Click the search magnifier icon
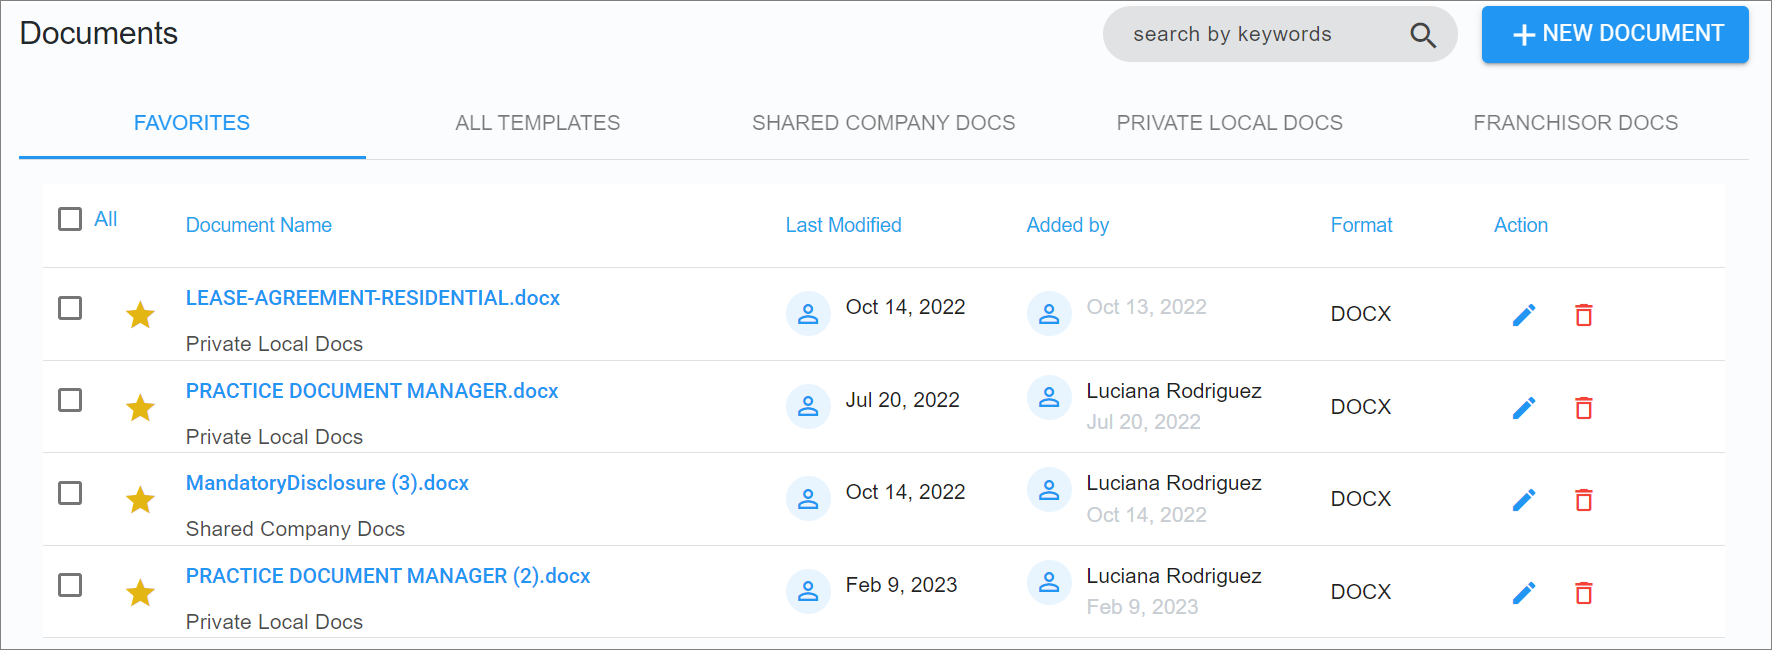The image size is (1772, 650). click(x=1423, y=36)
